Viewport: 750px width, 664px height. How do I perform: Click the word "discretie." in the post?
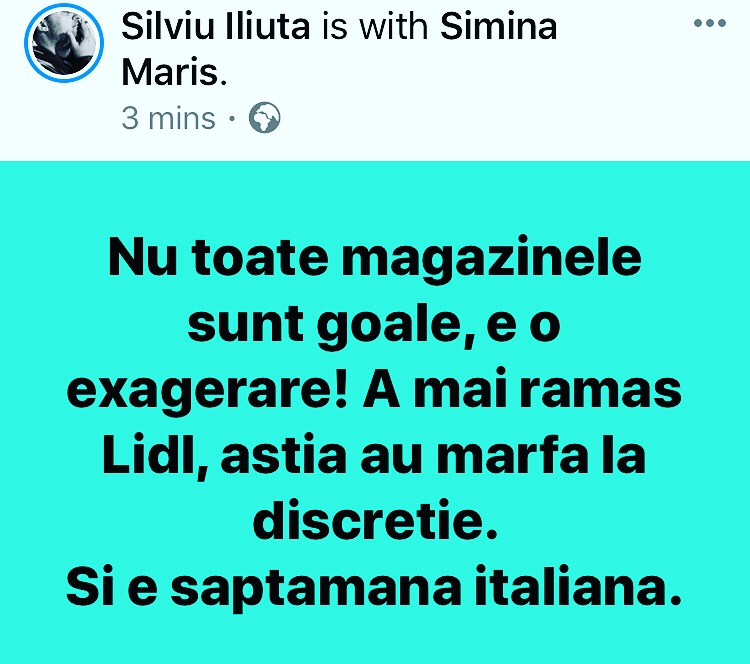[375, 520]
